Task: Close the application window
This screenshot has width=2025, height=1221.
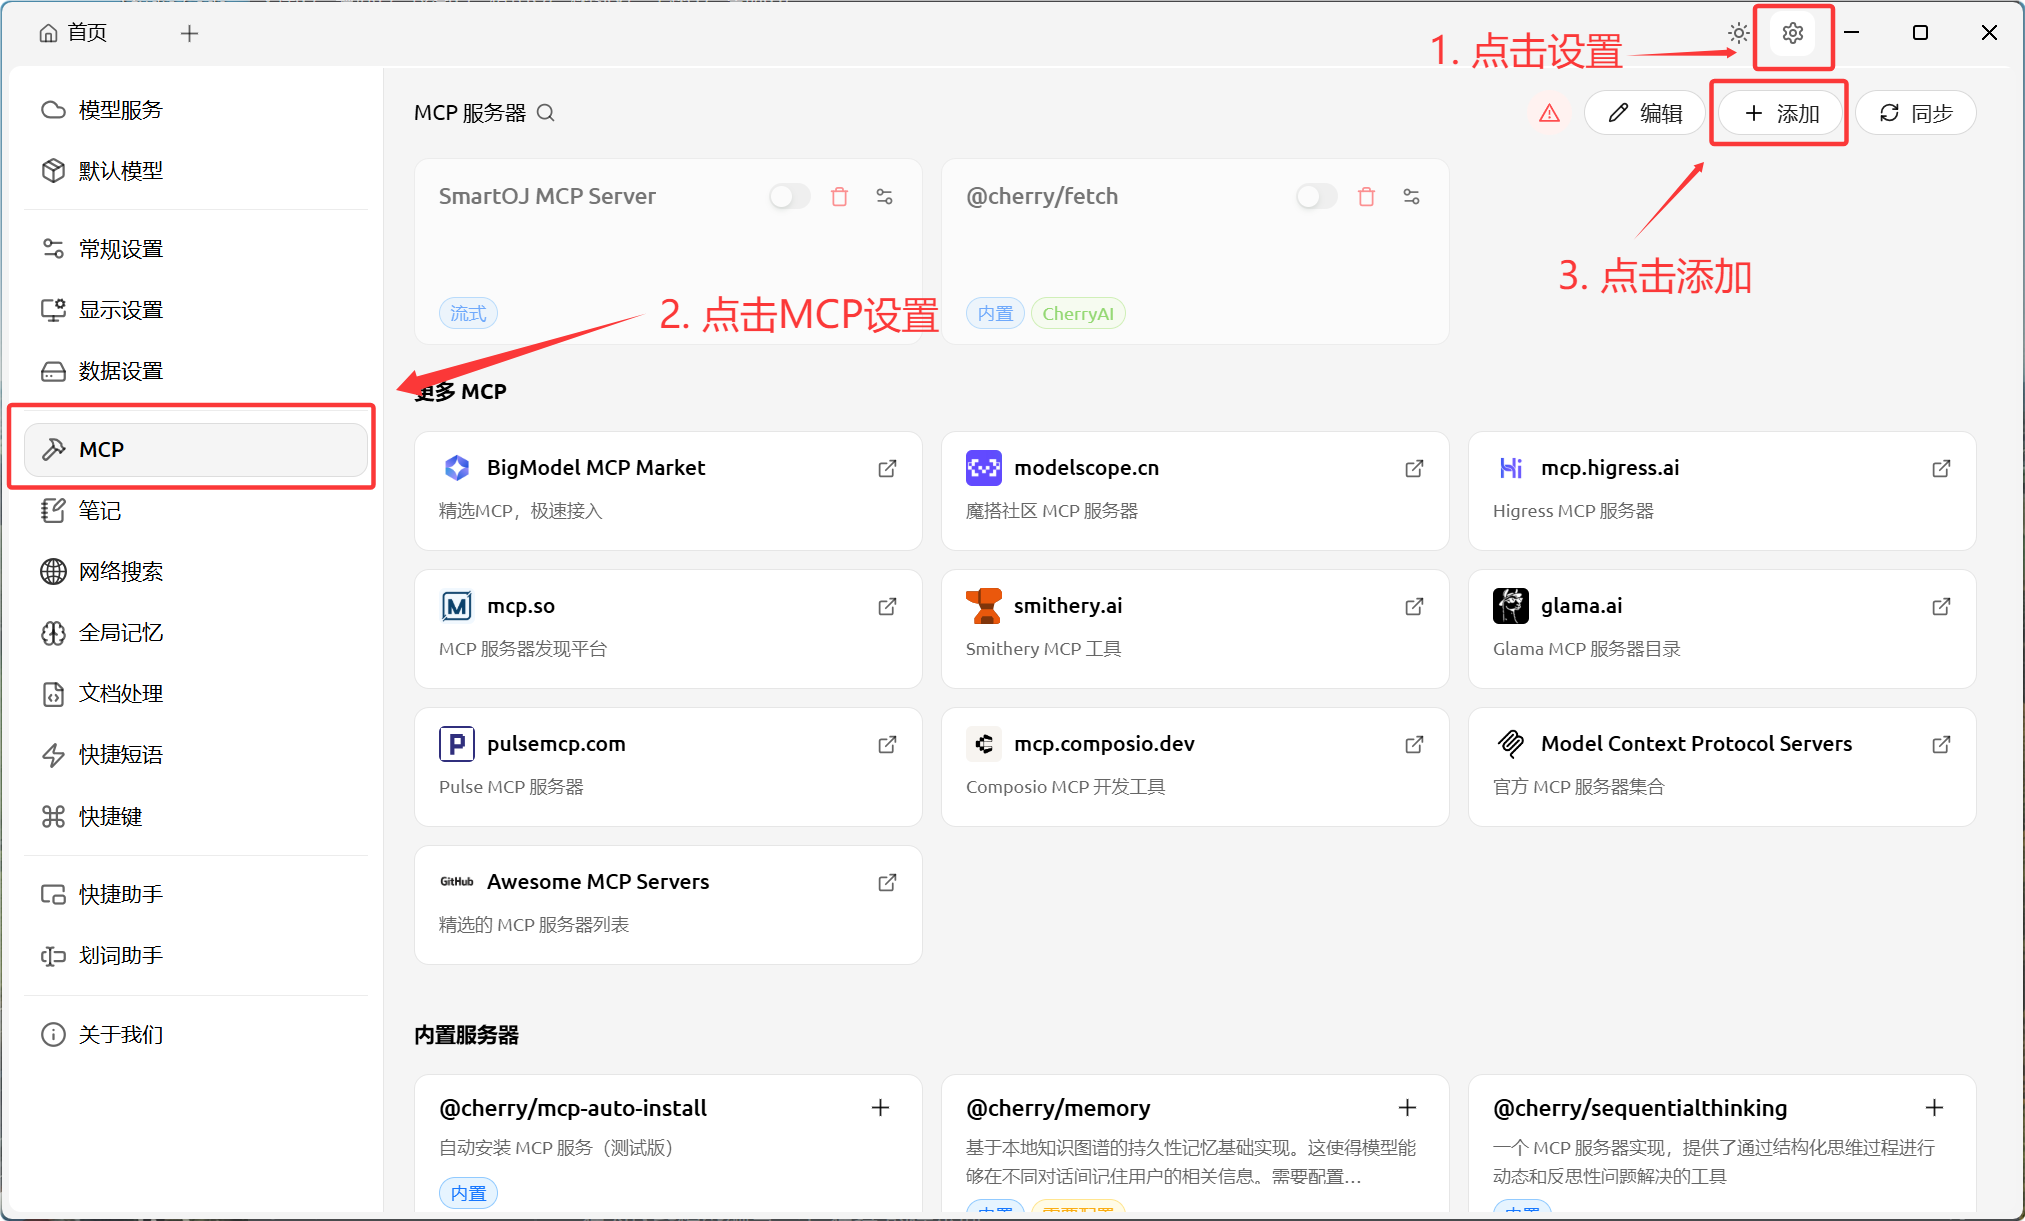Action: coord(1989,33)
